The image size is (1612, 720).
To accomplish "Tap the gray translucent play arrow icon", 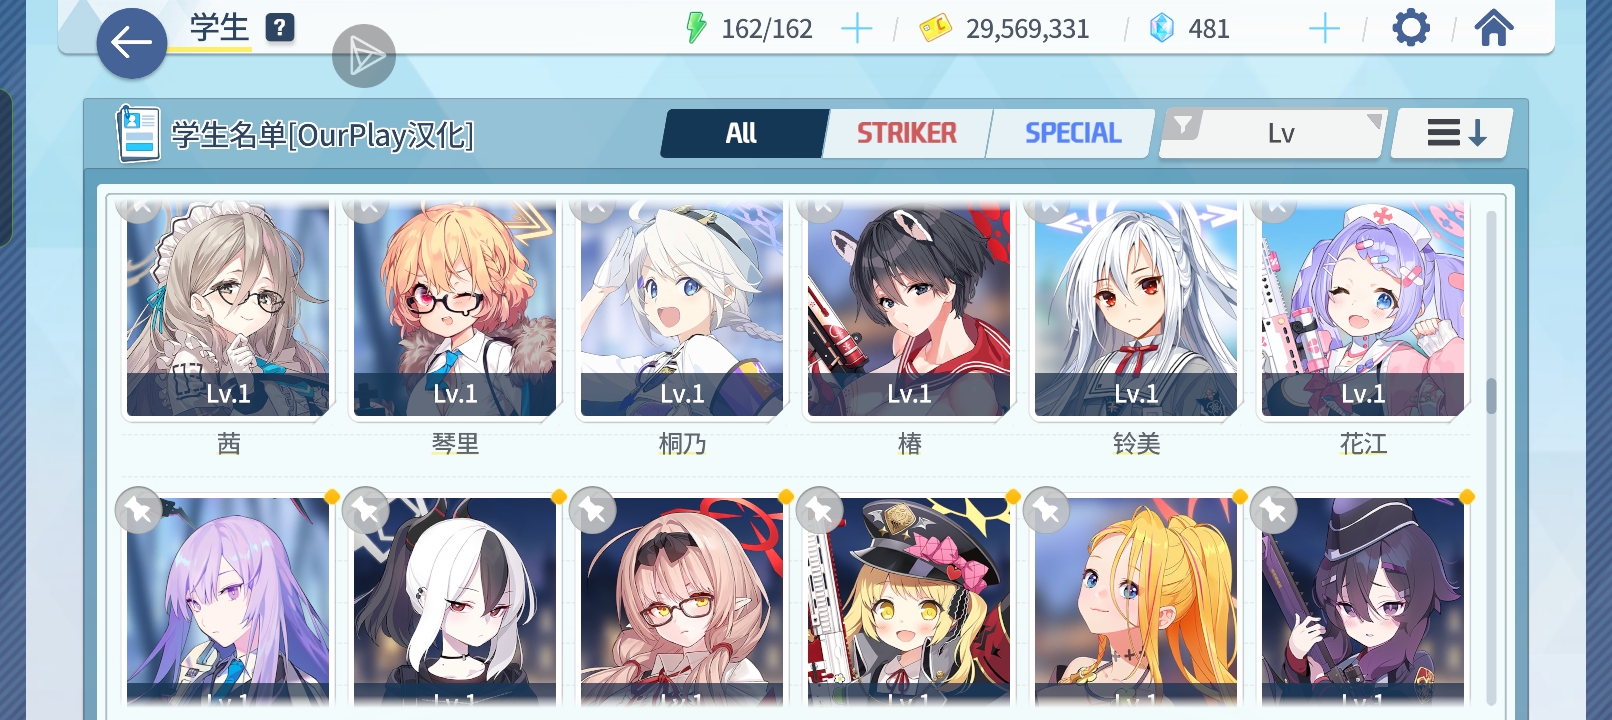I will (x=364, y=56).
